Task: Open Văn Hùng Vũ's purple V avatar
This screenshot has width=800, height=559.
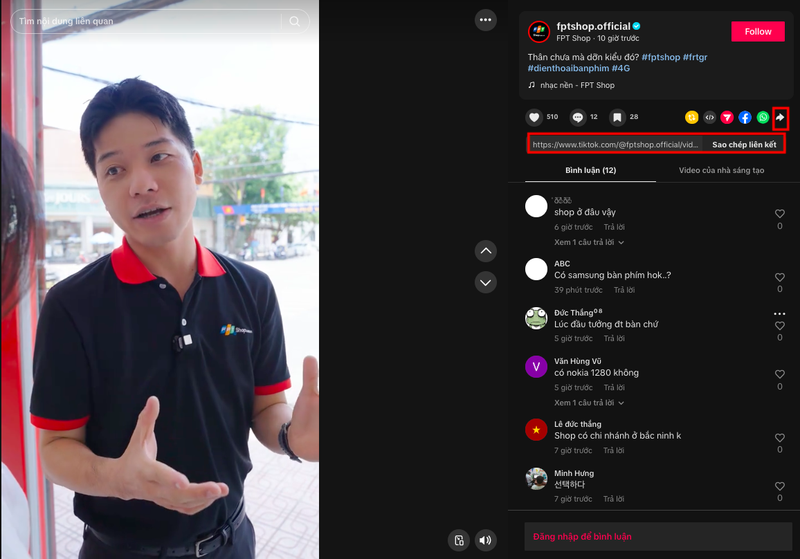Action: 536,367
